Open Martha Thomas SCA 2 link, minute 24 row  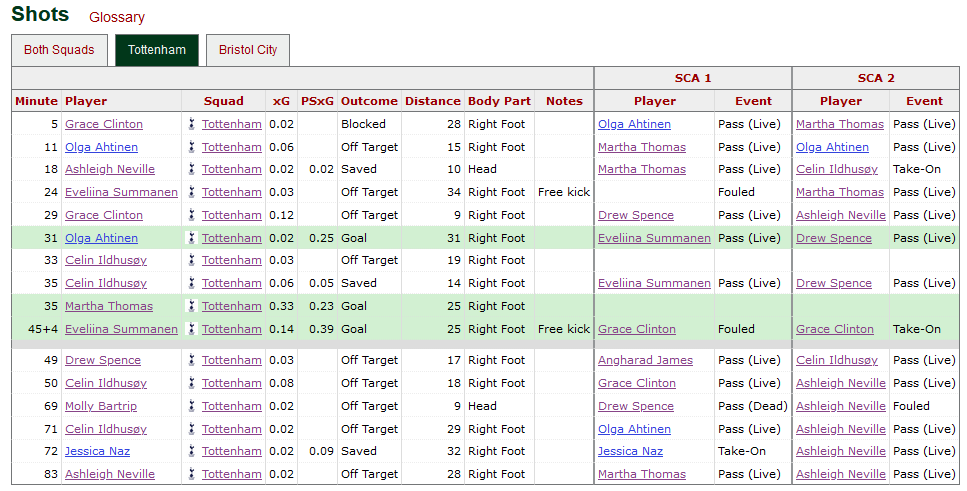(840, 192)
